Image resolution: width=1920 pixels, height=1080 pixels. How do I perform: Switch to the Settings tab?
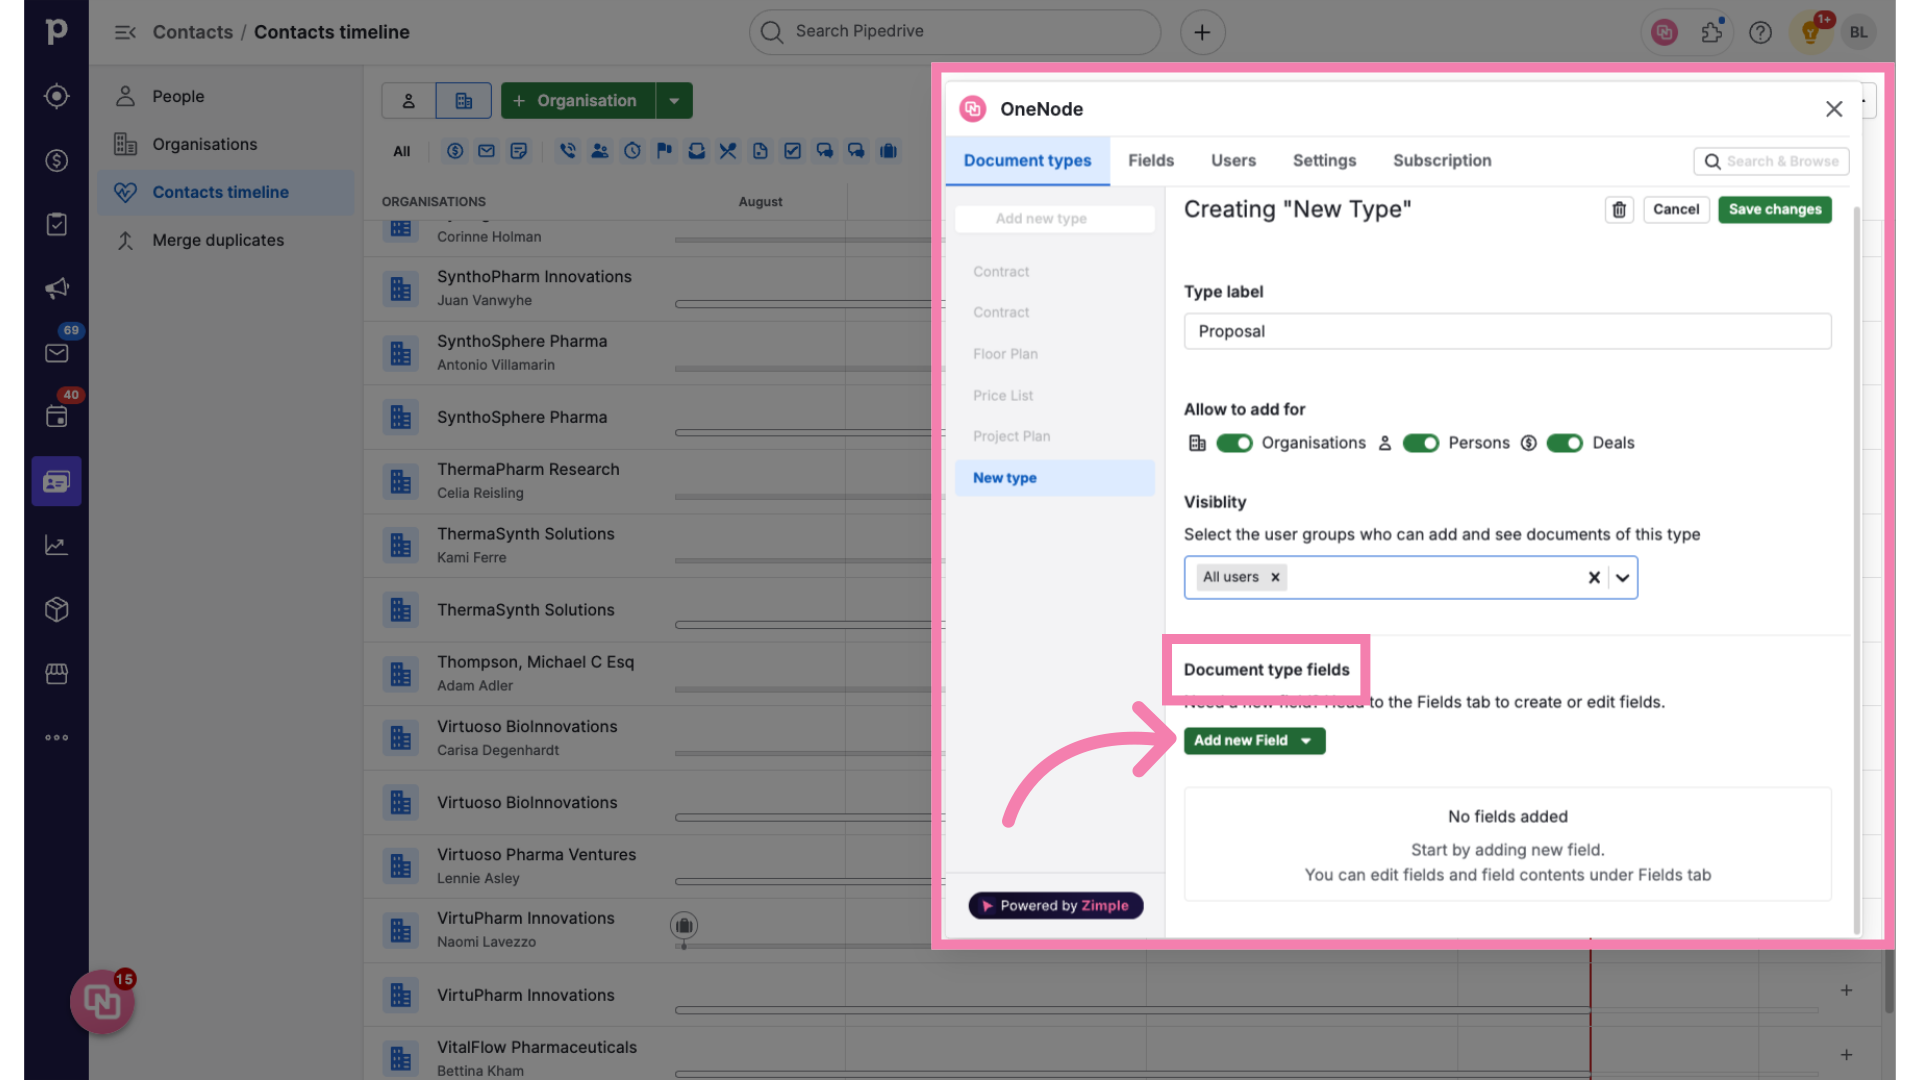[1324, 160]
